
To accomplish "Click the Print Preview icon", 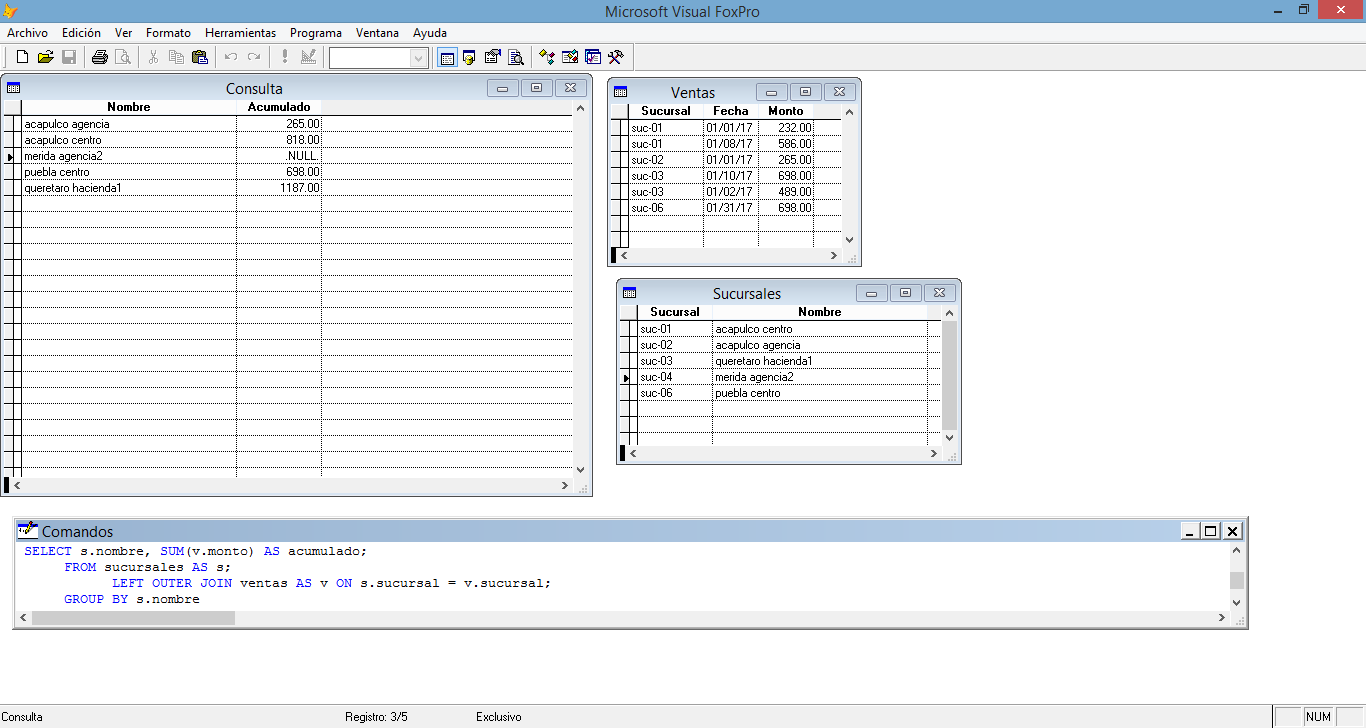I will [123, 58].
